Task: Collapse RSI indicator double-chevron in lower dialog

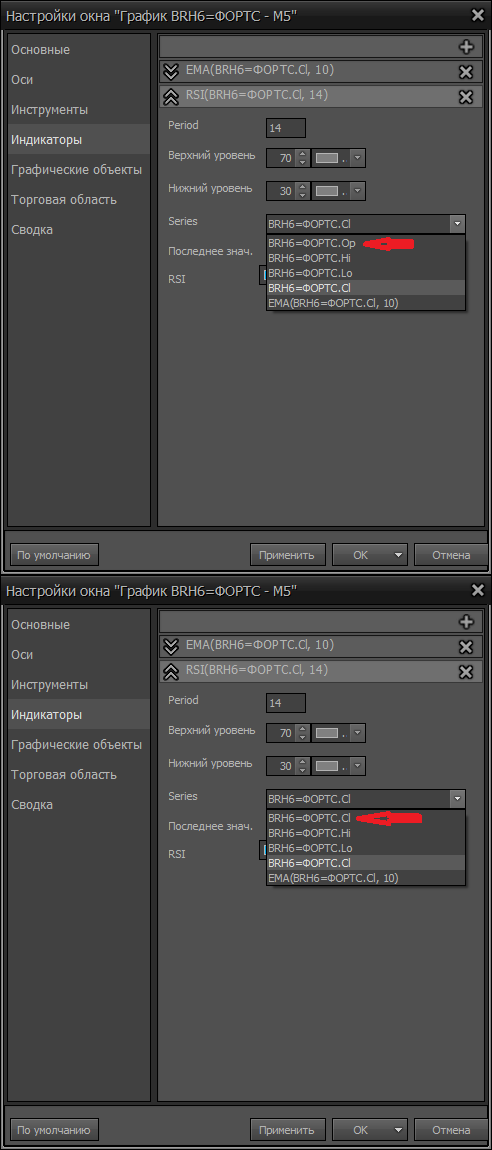Action: 171,671
